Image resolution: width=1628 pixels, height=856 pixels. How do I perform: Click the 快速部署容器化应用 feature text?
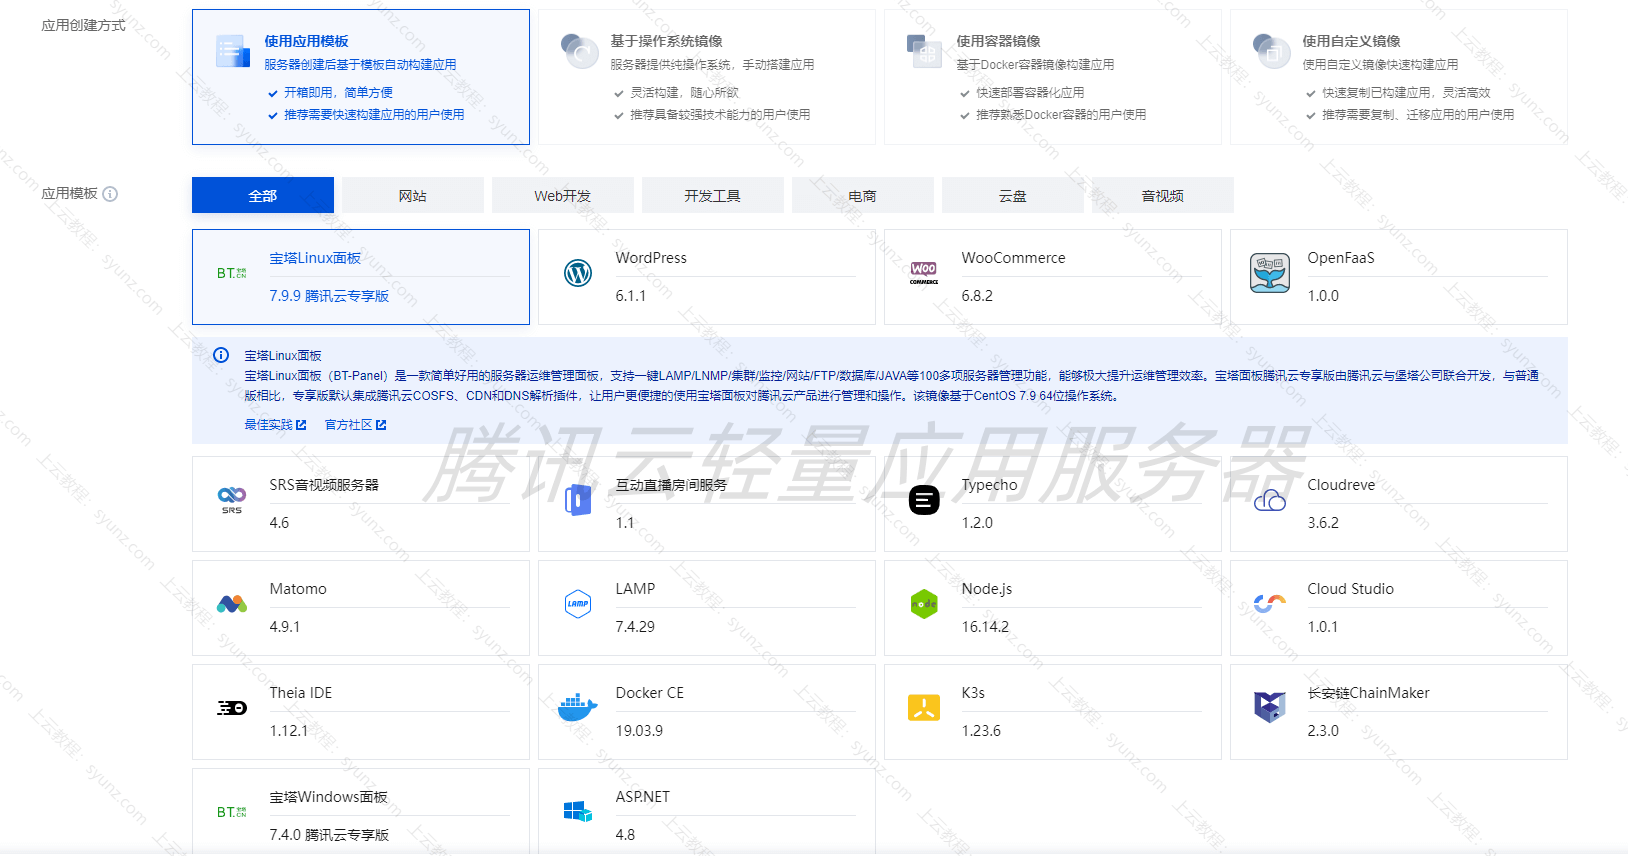1030,92
